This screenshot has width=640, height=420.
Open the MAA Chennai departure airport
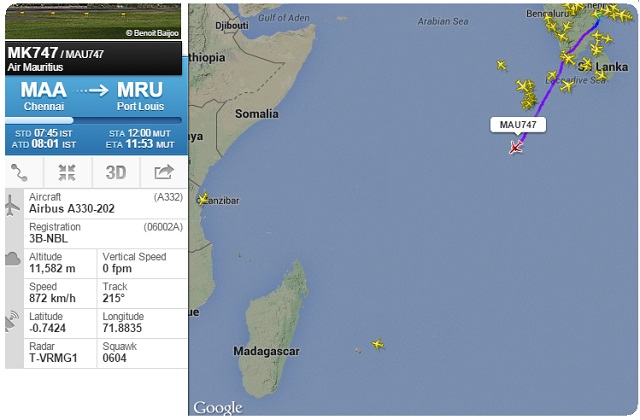coord(43,95)
